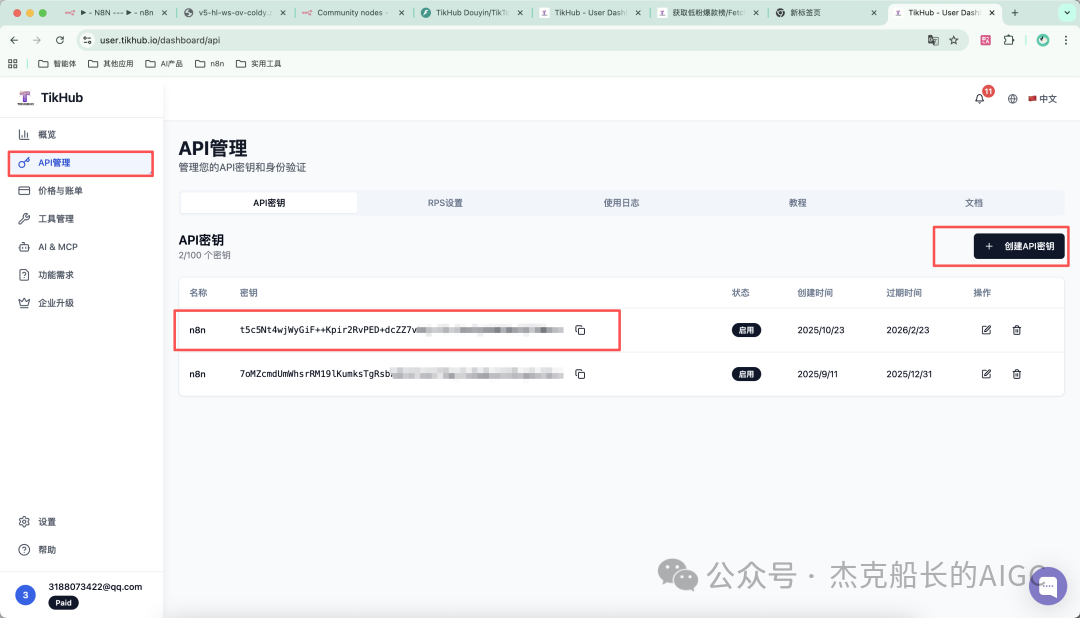
Task: Open 企业升级 enterprise upgrade
Action: pos(55,303)
